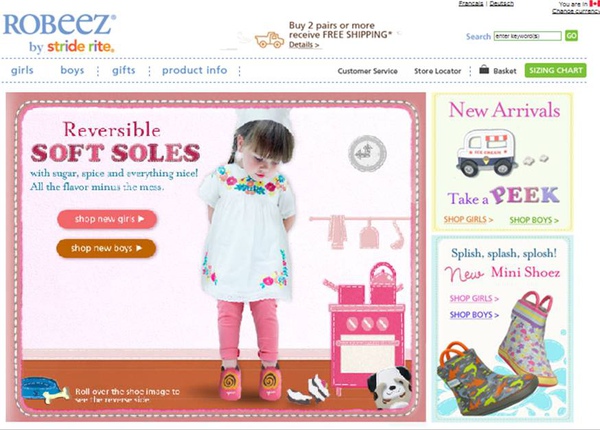This screenshot has height=430, width=600.
Task: Open the girls menu
Action: point(22,70)
